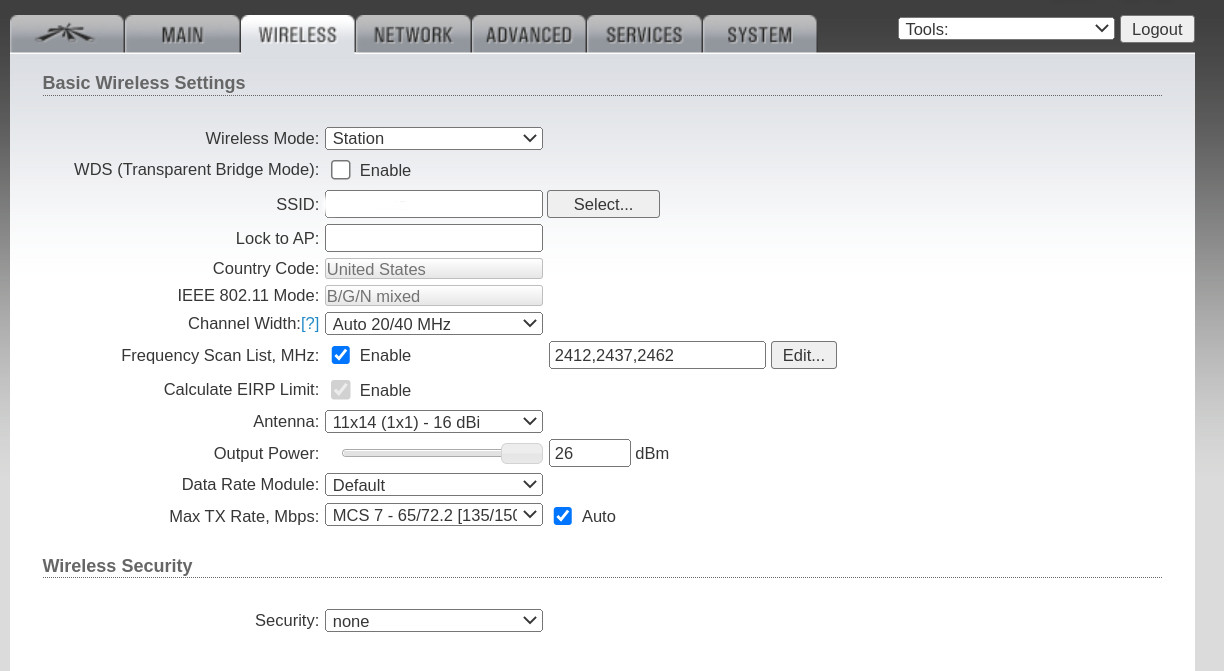The width and height of the screenshot is (1224, 671).
Task: Switch to the SYSTEM tab
Action: click(x=760, y=34)
